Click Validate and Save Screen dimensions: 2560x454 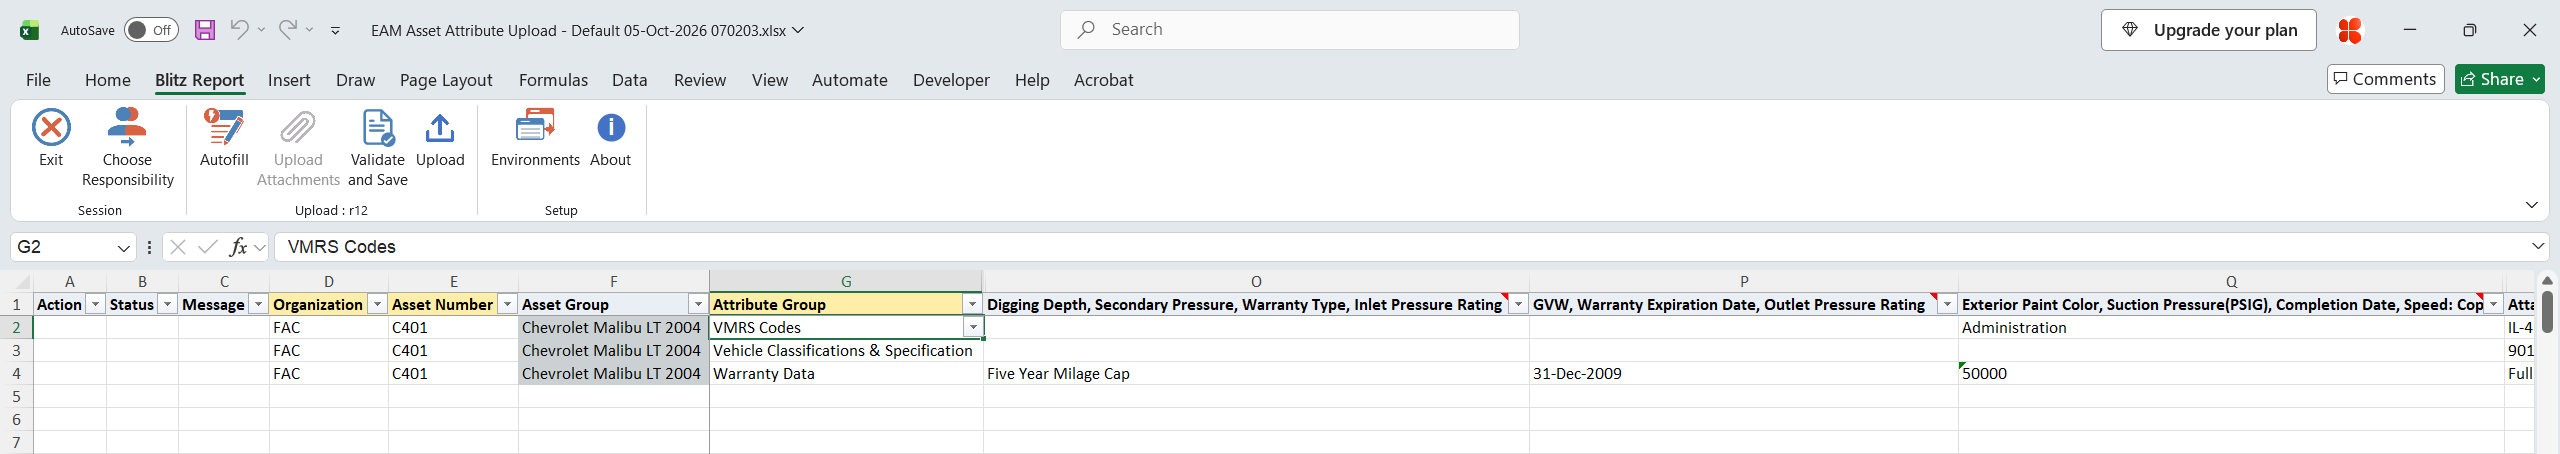click(378, 148)
